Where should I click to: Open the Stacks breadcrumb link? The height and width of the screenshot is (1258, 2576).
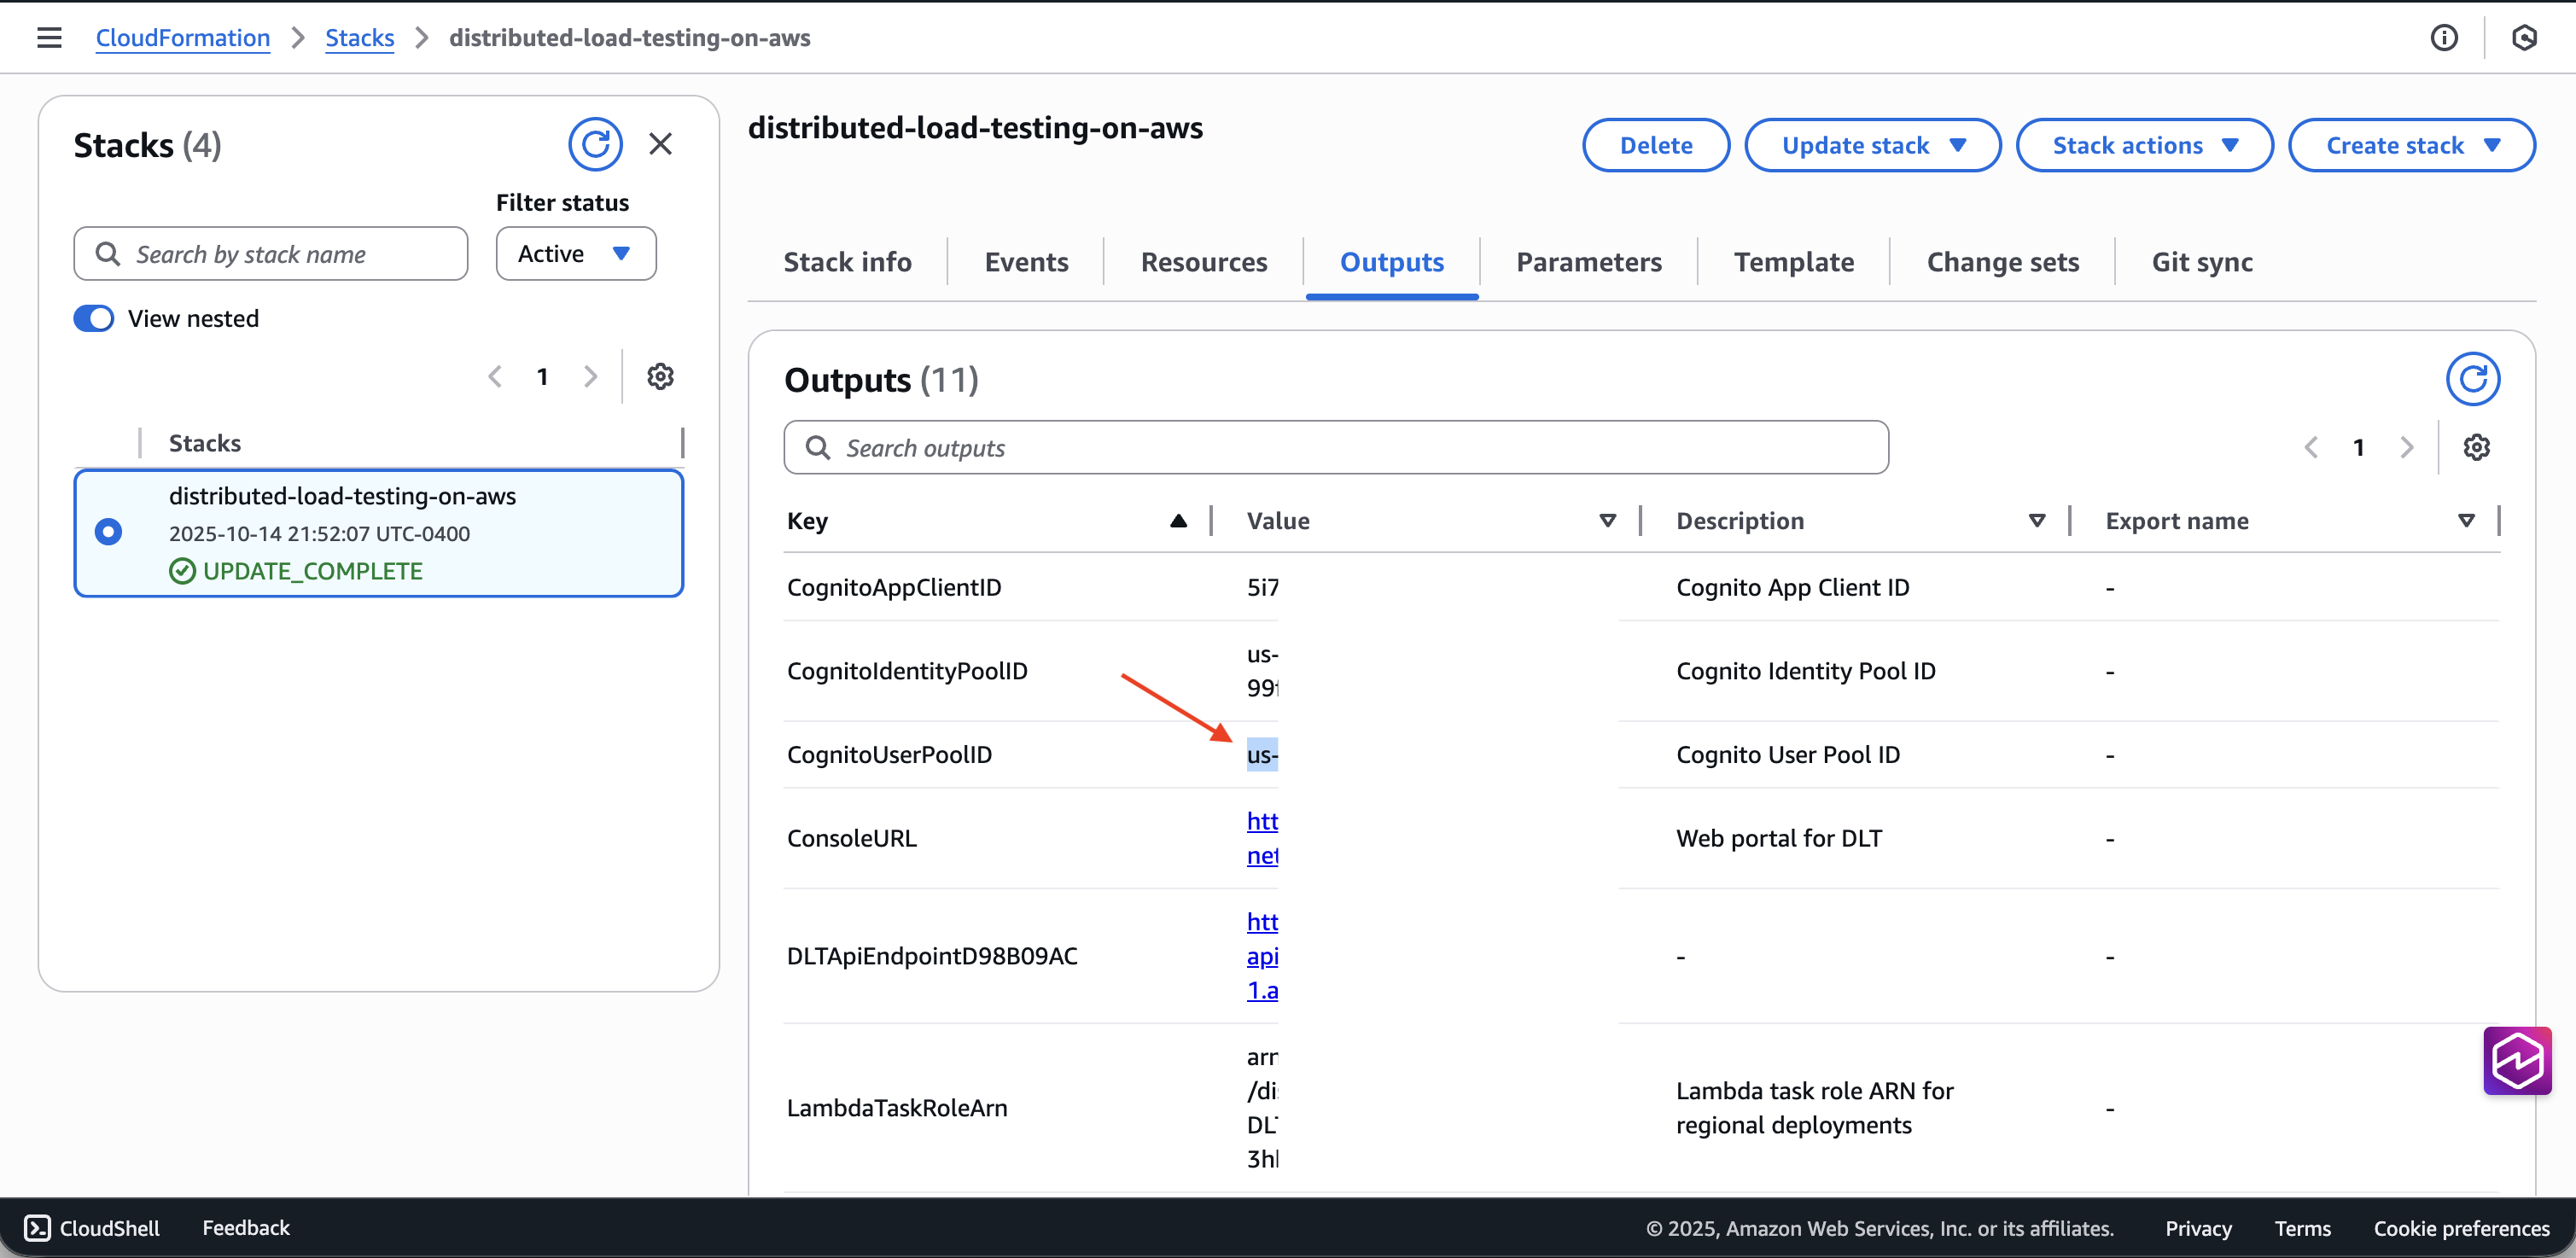pyautogui.click(x=359, y=38)
